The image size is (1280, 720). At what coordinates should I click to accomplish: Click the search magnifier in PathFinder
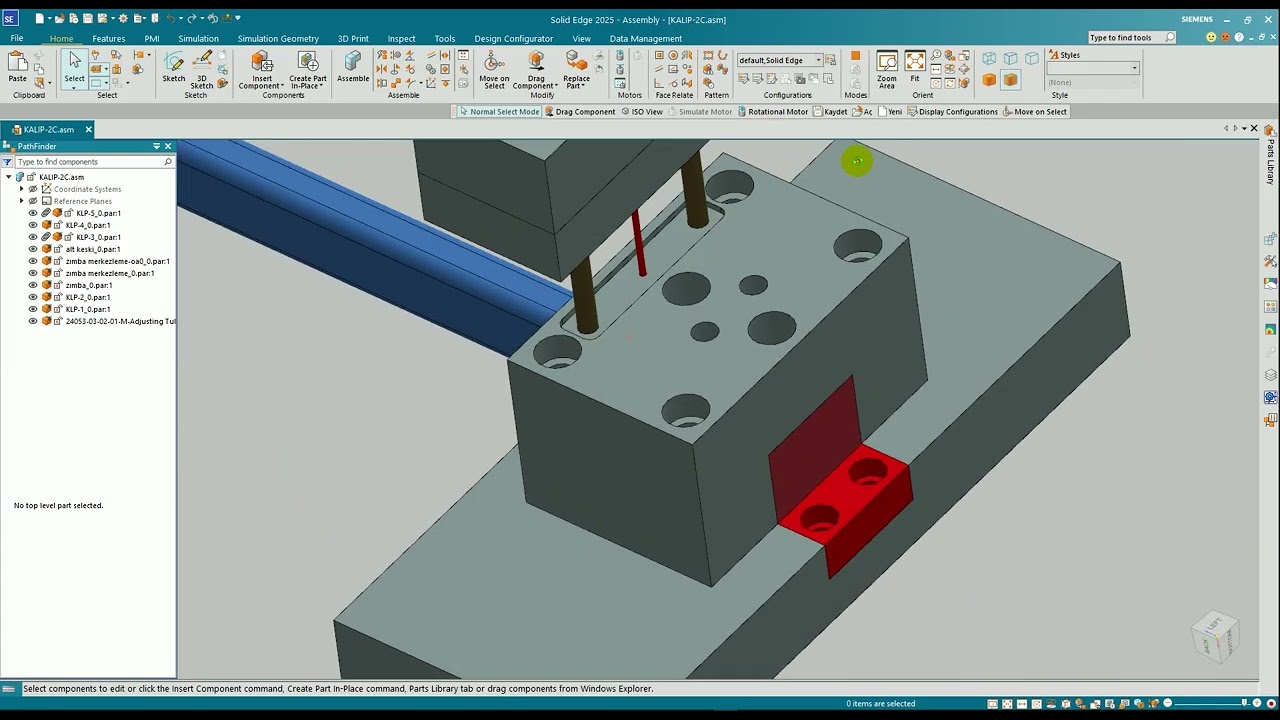coord(168,161)
